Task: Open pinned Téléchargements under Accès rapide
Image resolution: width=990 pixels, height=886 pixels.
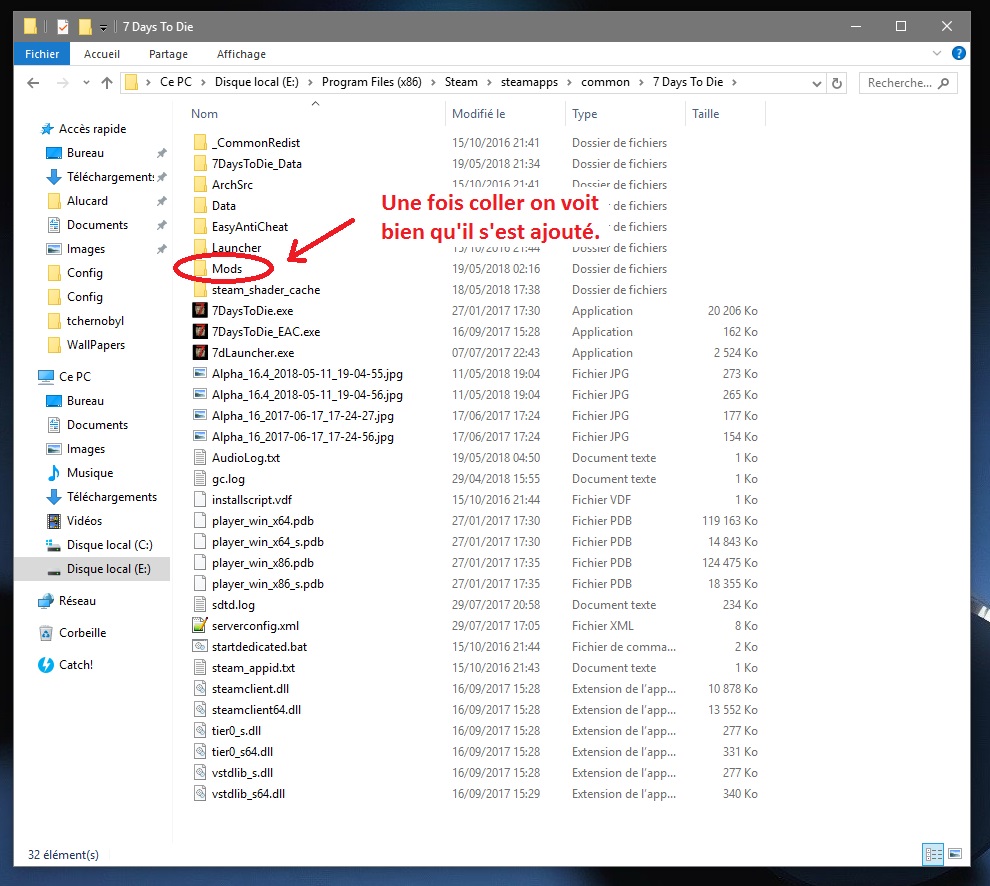Action: point(110,177)
